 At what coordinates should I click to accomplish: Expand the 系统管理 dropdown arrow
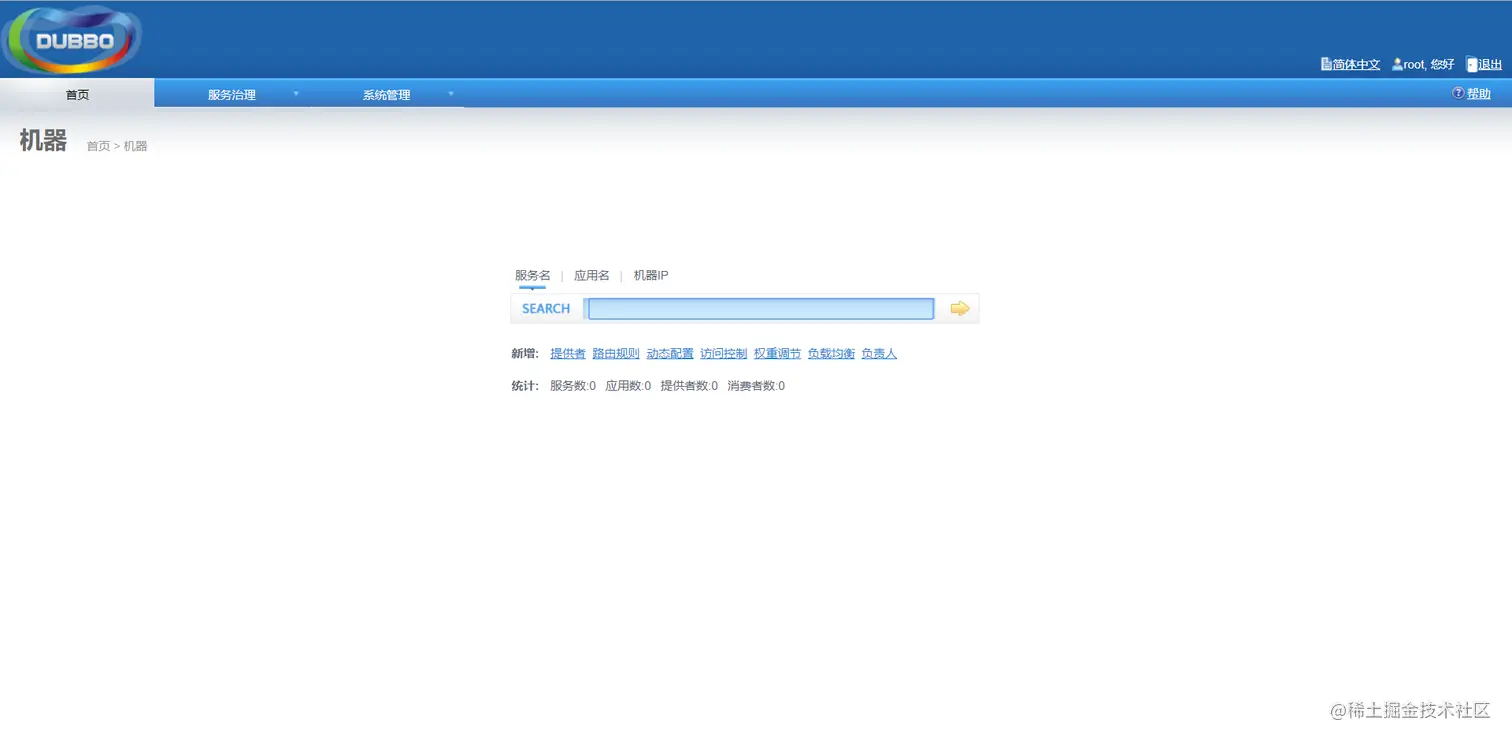(x=451, y=94)
